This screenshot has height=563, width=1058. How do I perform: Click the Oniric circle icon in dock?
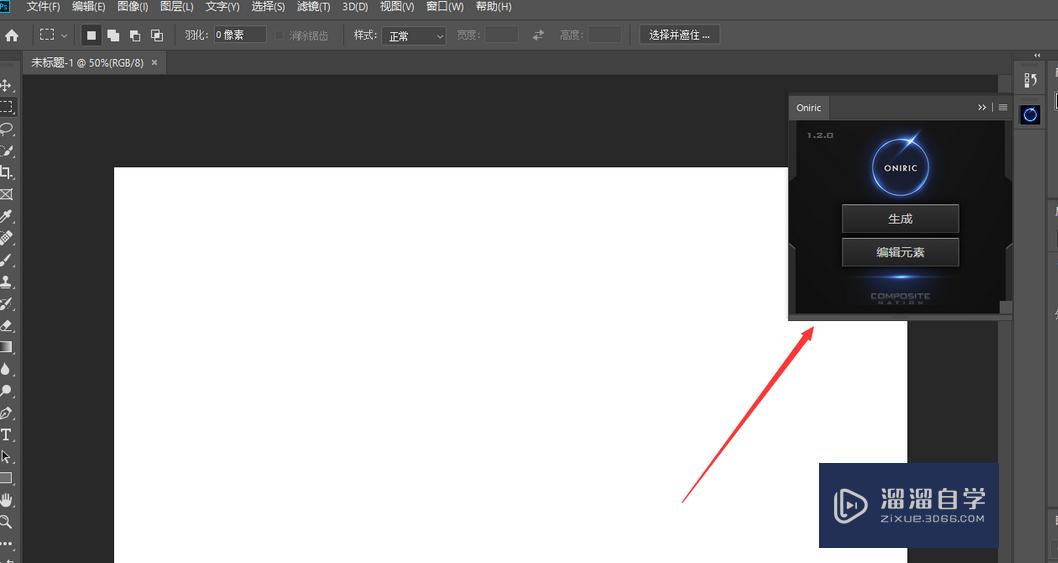(x=1030, y=115)
